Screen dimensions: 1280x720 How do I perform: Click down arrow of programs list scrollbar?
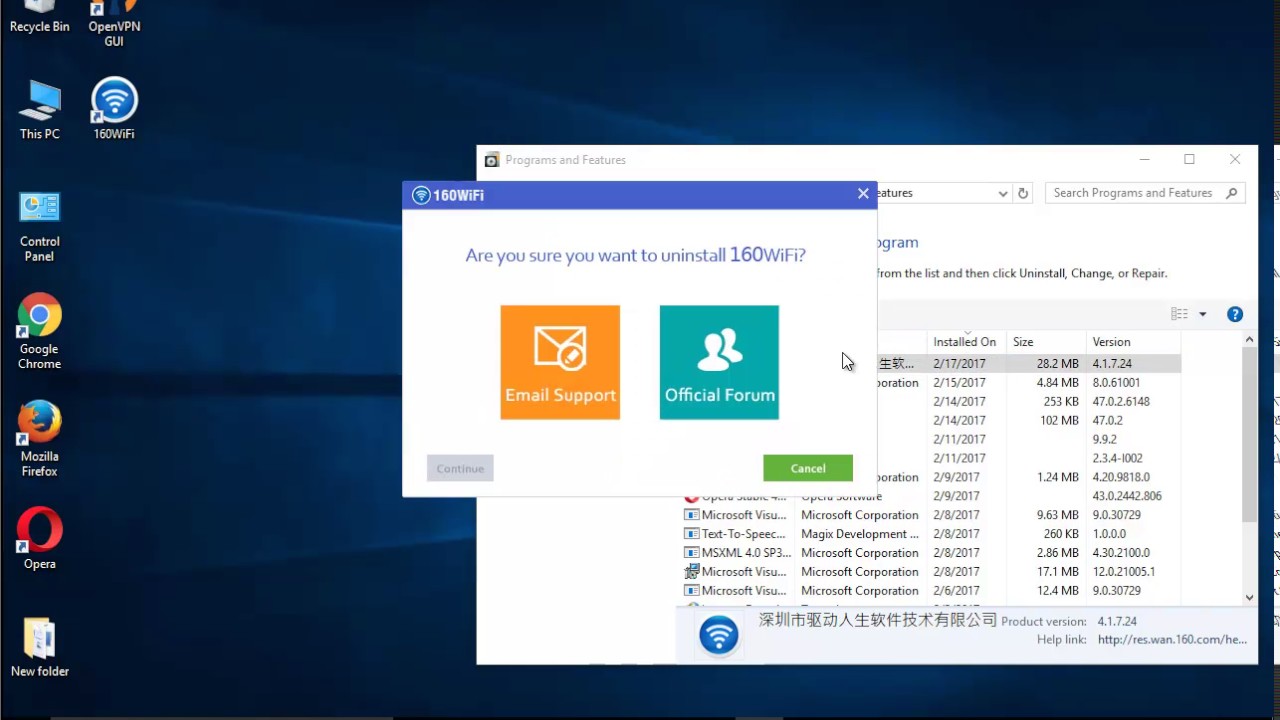[x=1249, y=597]
